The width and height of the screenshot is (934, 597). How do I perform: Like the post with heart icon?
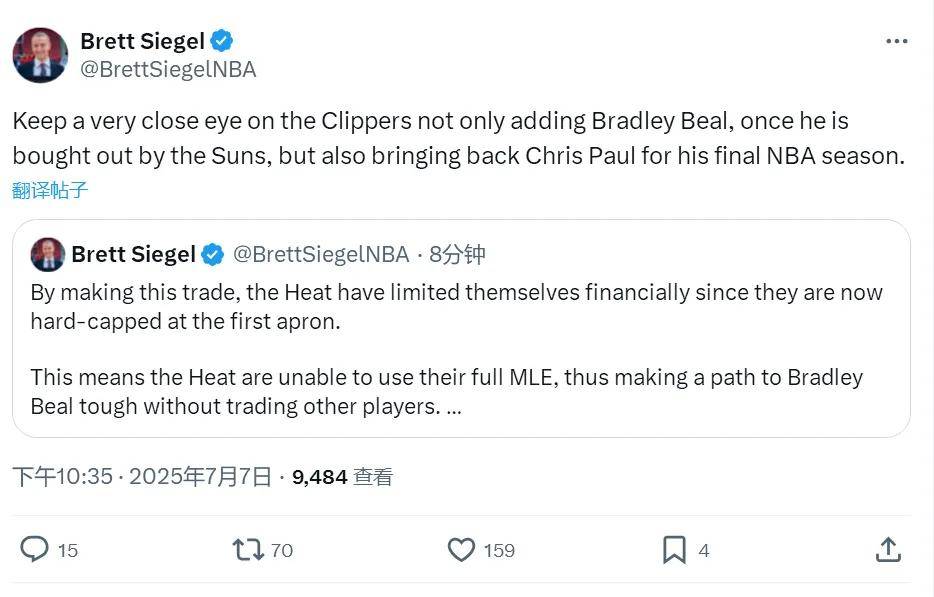click(x=461, y=549)
